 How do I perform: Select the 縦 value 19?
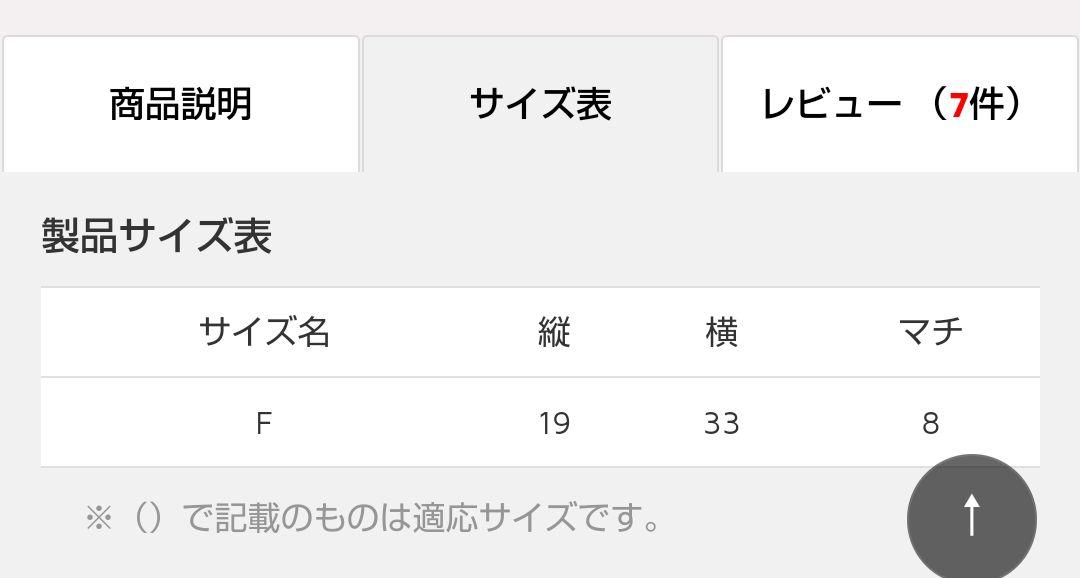tap(554, 423)
